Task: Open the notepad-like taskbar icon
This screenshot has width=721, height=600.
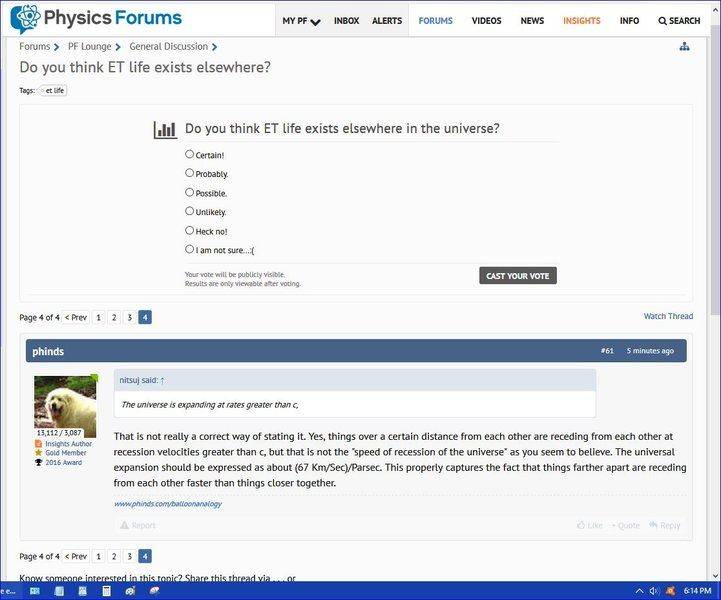Action: [x=59, y=591]
